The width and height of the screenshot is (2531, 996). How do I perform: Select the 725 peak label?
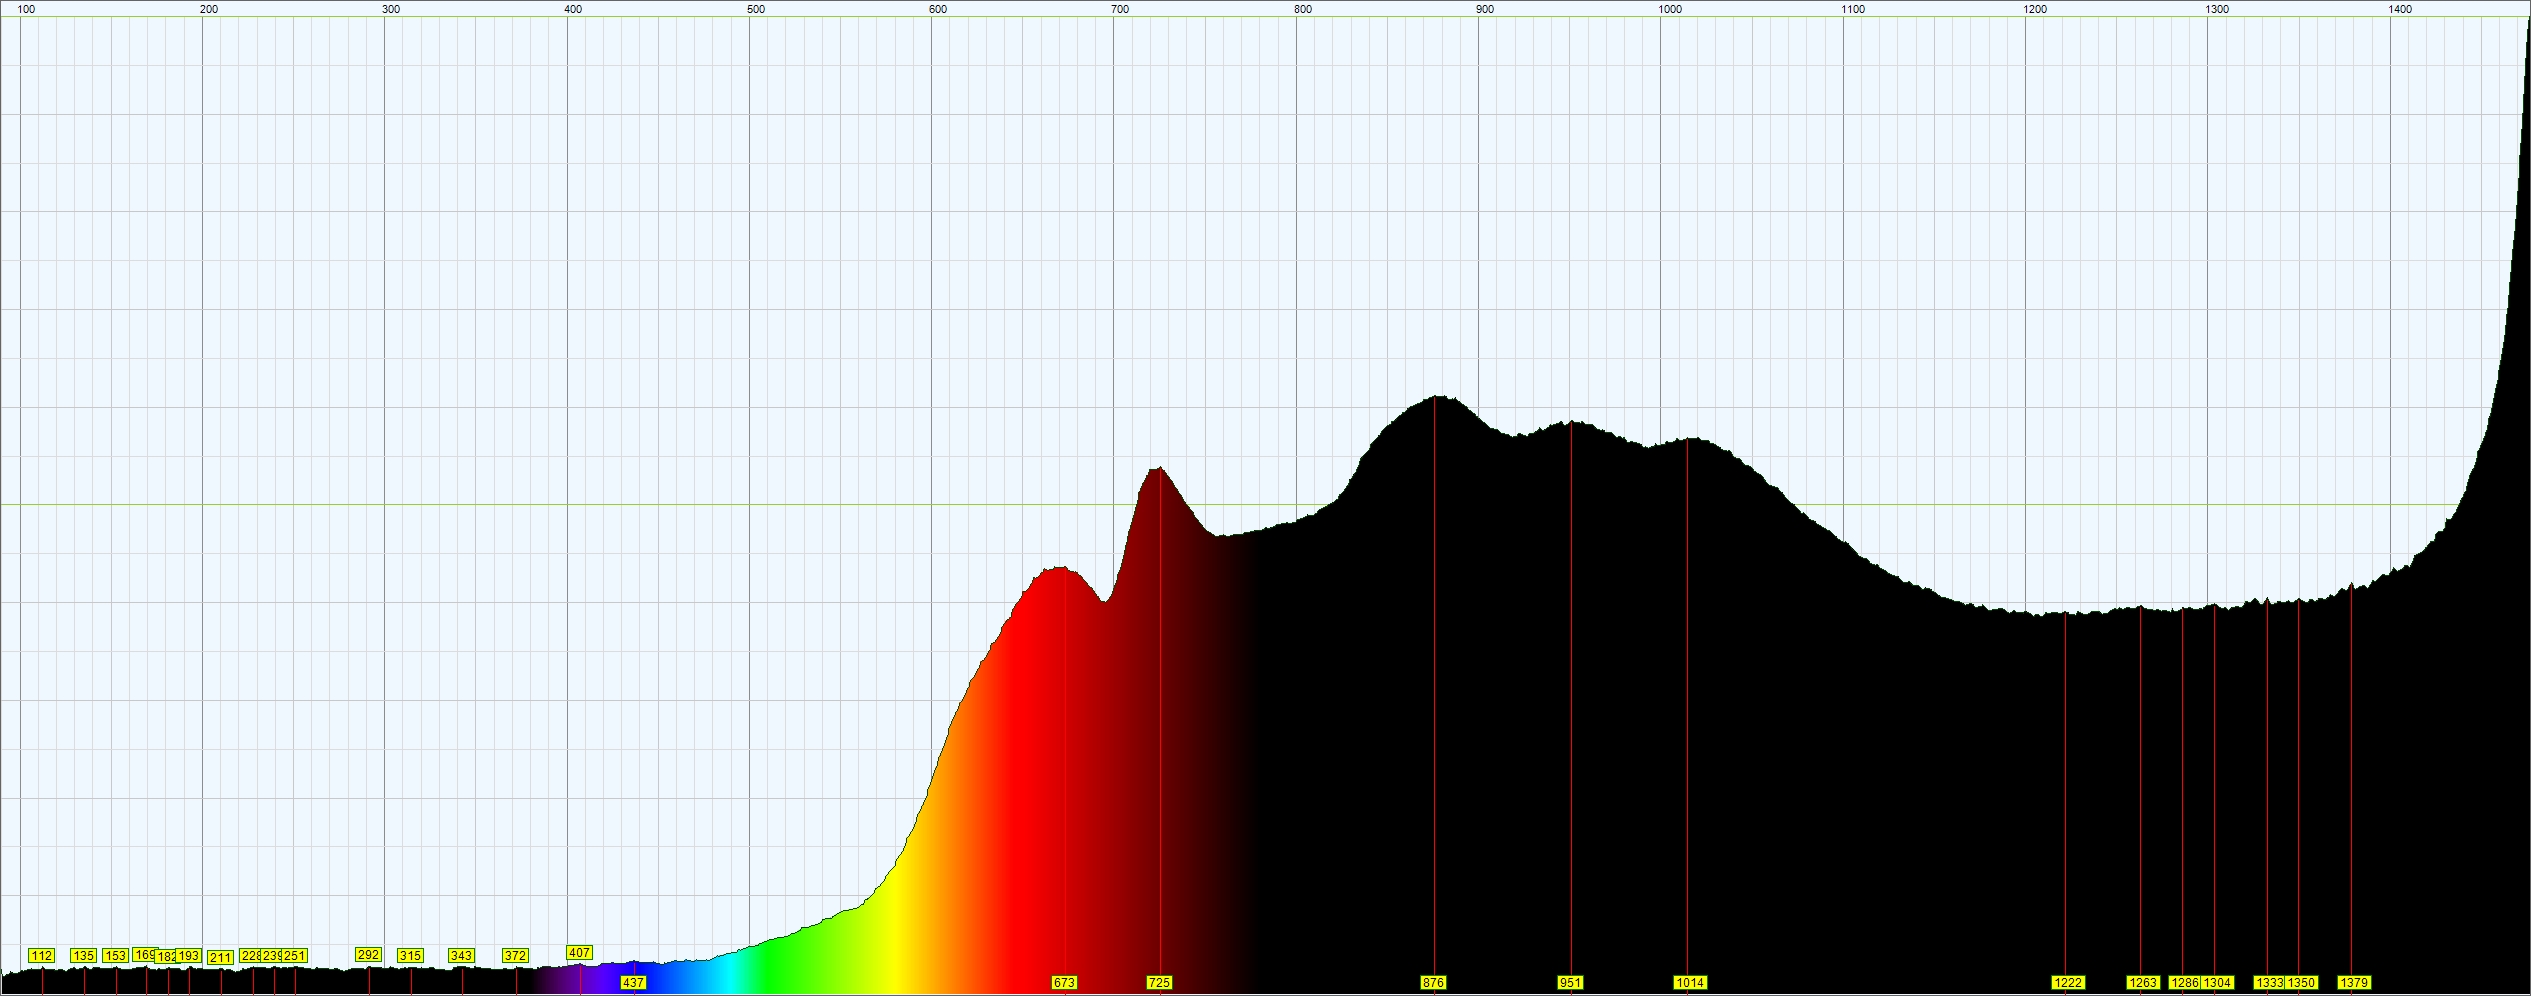pos(1159,983)
